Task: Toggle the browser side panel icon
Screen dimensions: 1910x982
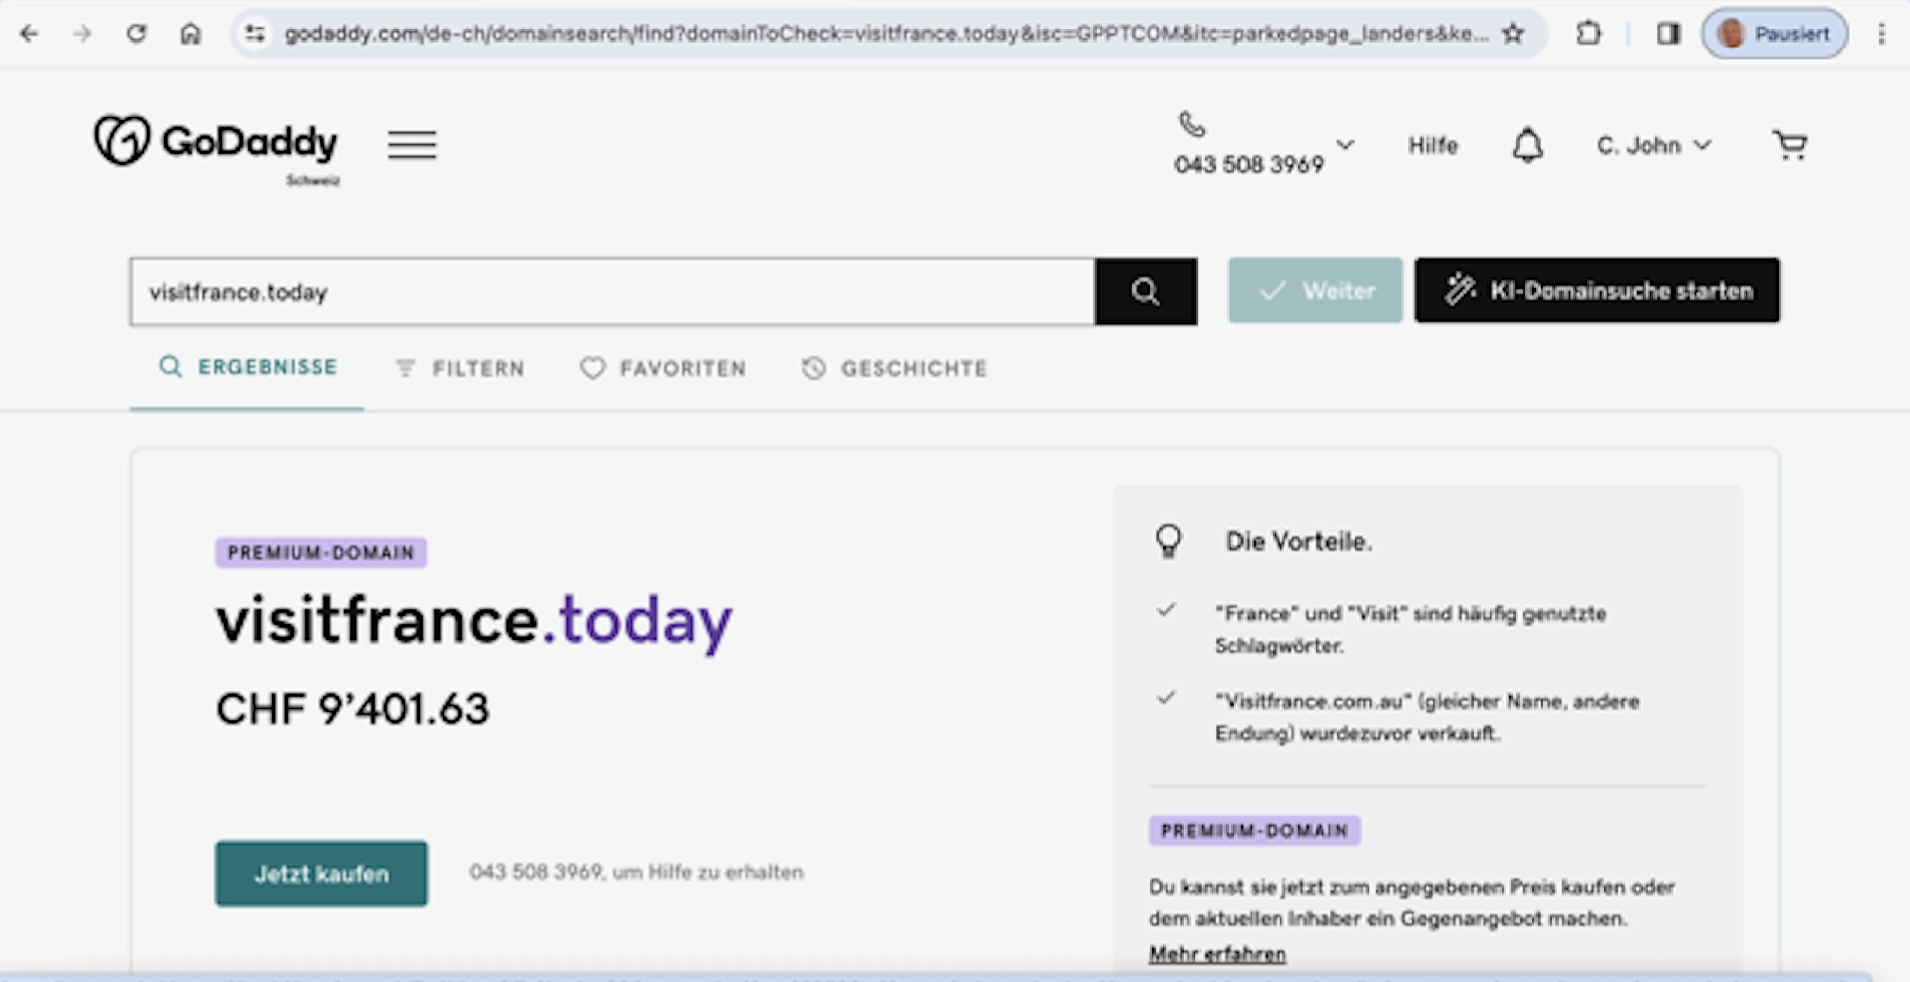Action: [1668, 34]
